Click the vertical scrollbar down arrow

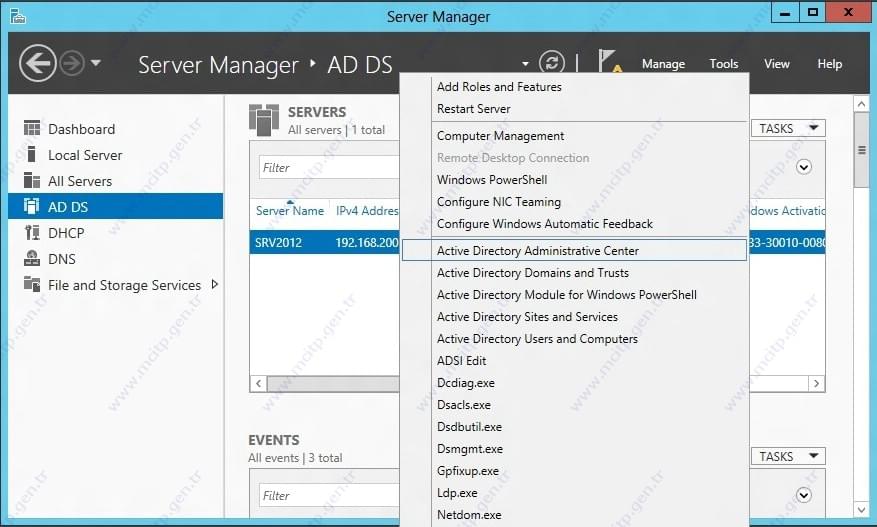861,509
